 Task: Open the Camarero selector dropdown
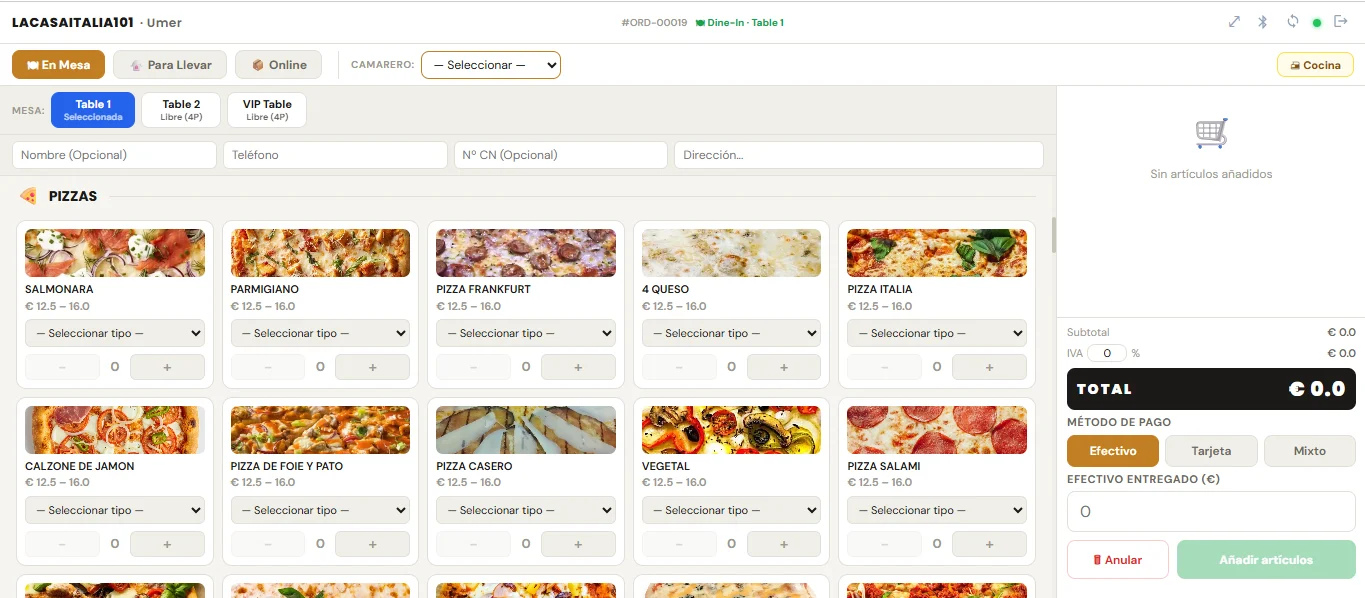(x=491, y=65)
